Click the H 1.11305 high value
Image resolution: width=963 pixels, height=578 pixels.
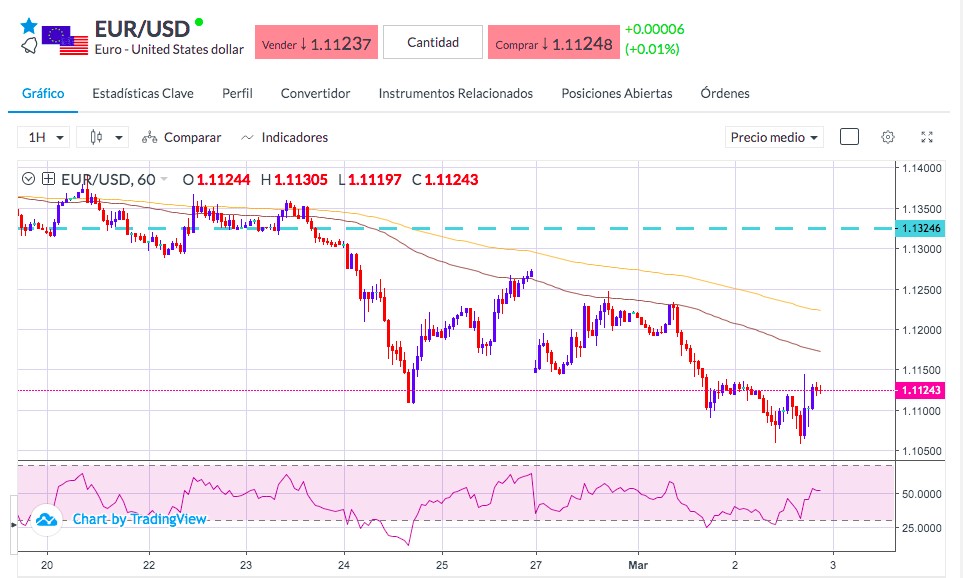294,179
